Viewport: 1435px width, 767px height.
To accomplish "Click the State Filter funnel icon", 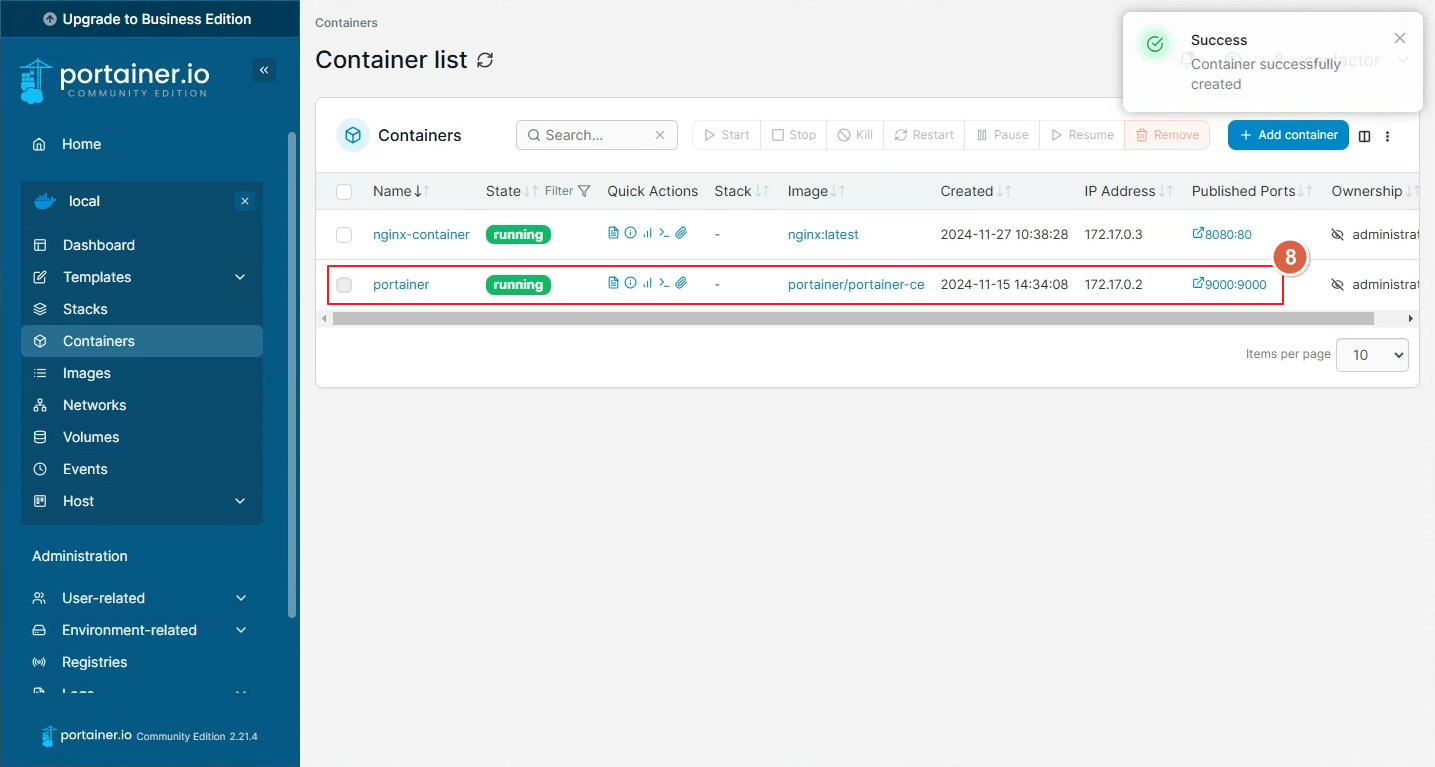I will tap(584, 191).
